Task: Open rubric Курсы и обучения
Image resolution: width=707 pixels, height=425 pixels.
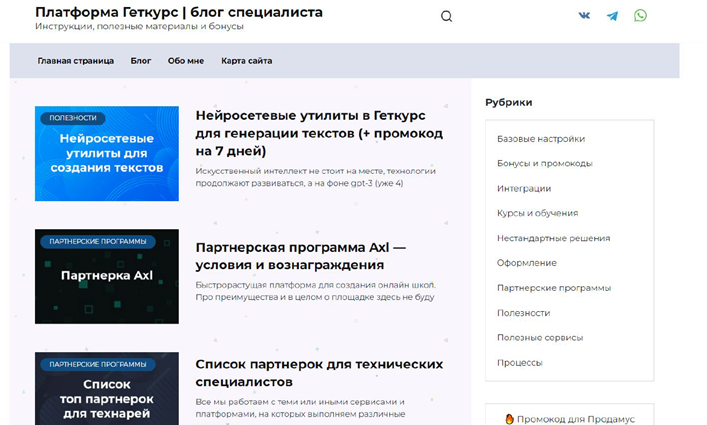Action: [x=537, y=213]
